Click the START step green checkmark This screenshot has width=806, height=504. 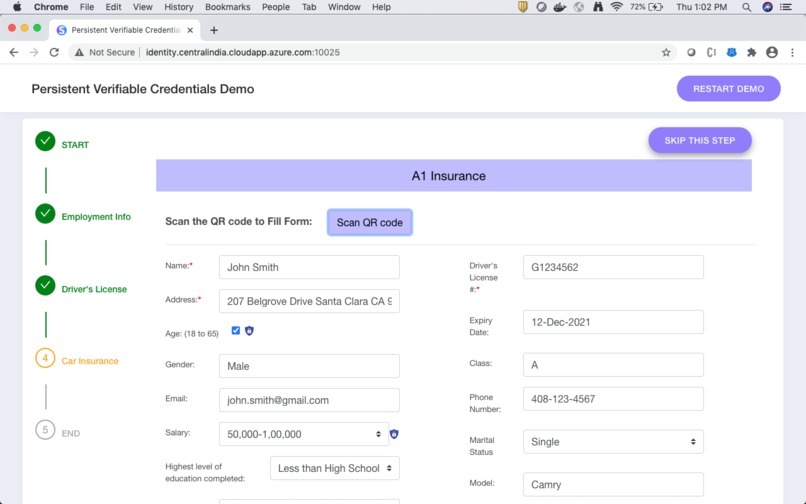pos(45,141)
